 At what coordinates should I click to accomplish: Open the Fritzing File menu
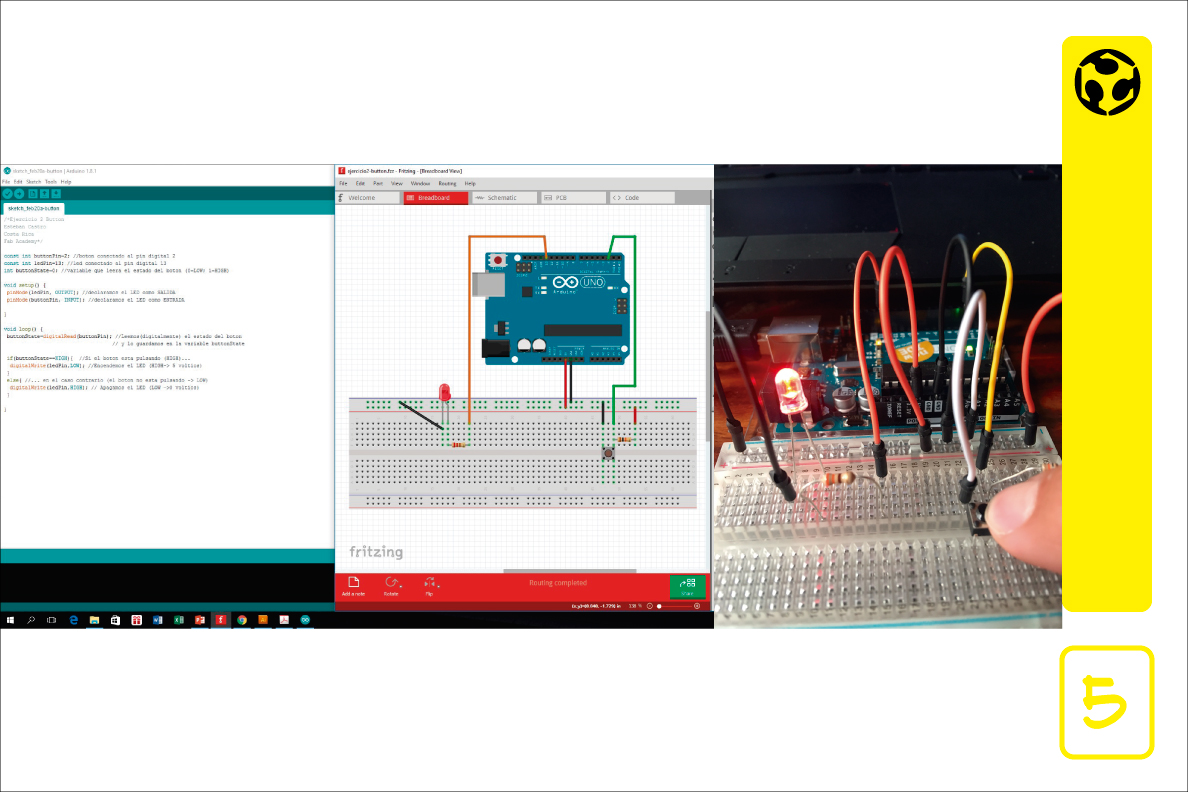pyautogui.click(x=343, y=183)
